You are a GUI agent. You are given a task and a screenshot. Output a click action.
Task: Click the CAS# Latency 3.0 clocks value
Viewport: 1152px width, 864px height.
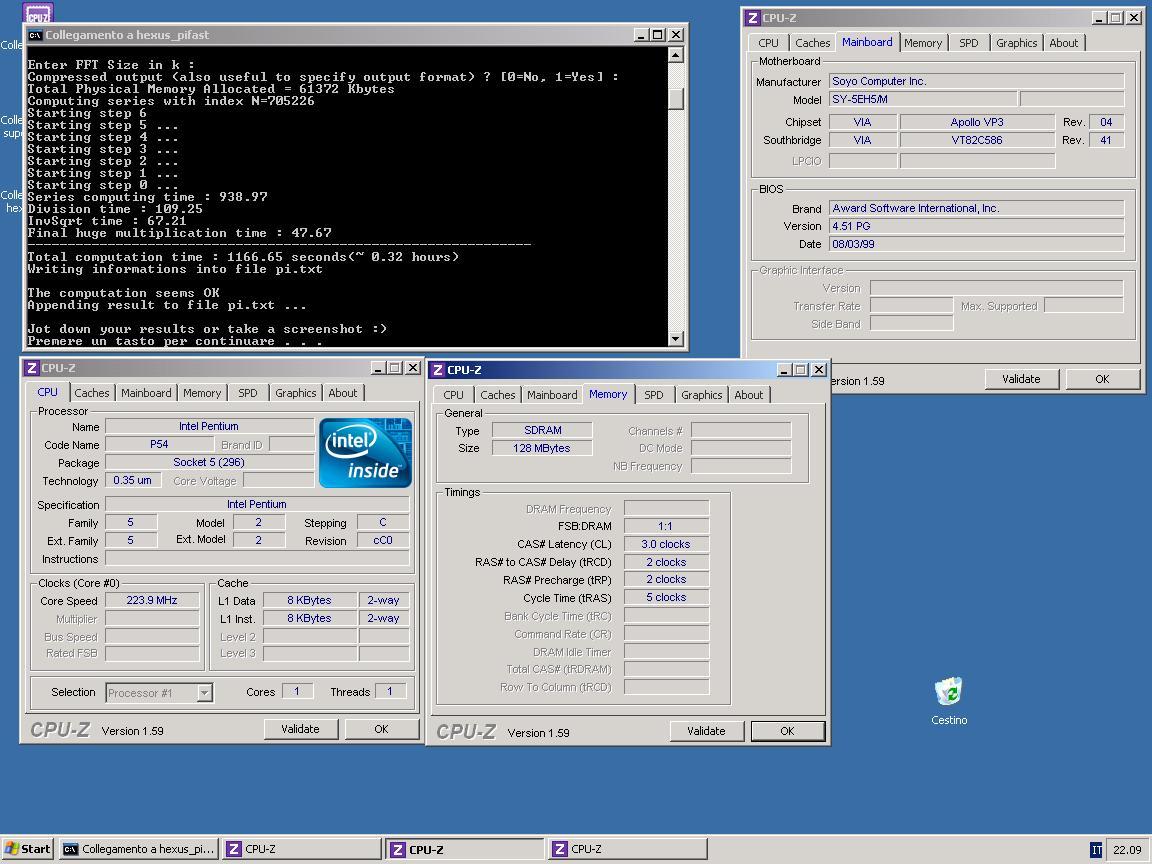(666, 544)
